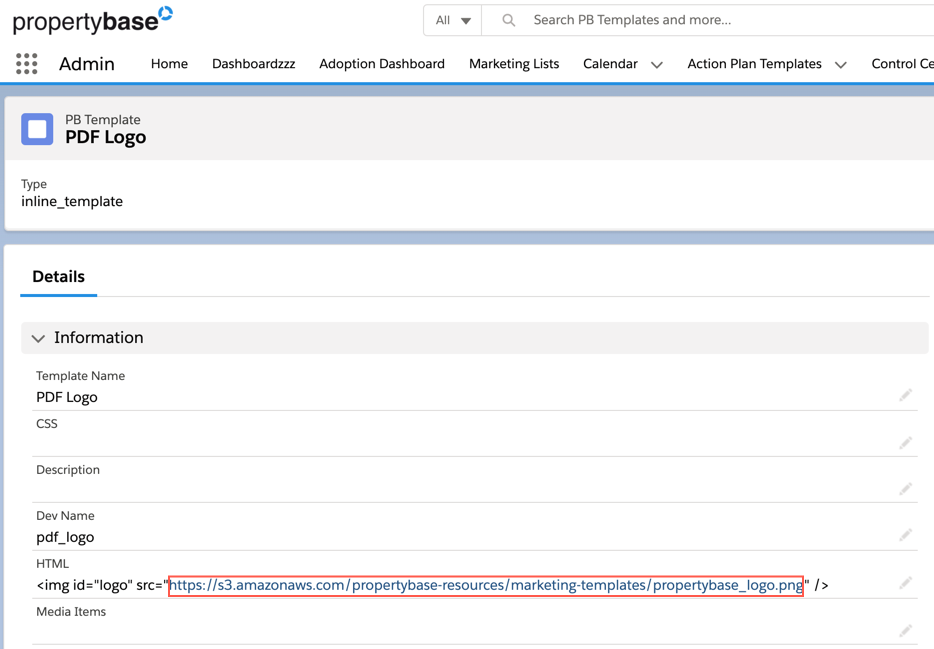The width and height of the screenshot is (934, 649).
Task: Collapse the Information section
Action: (x=38, y=338)
